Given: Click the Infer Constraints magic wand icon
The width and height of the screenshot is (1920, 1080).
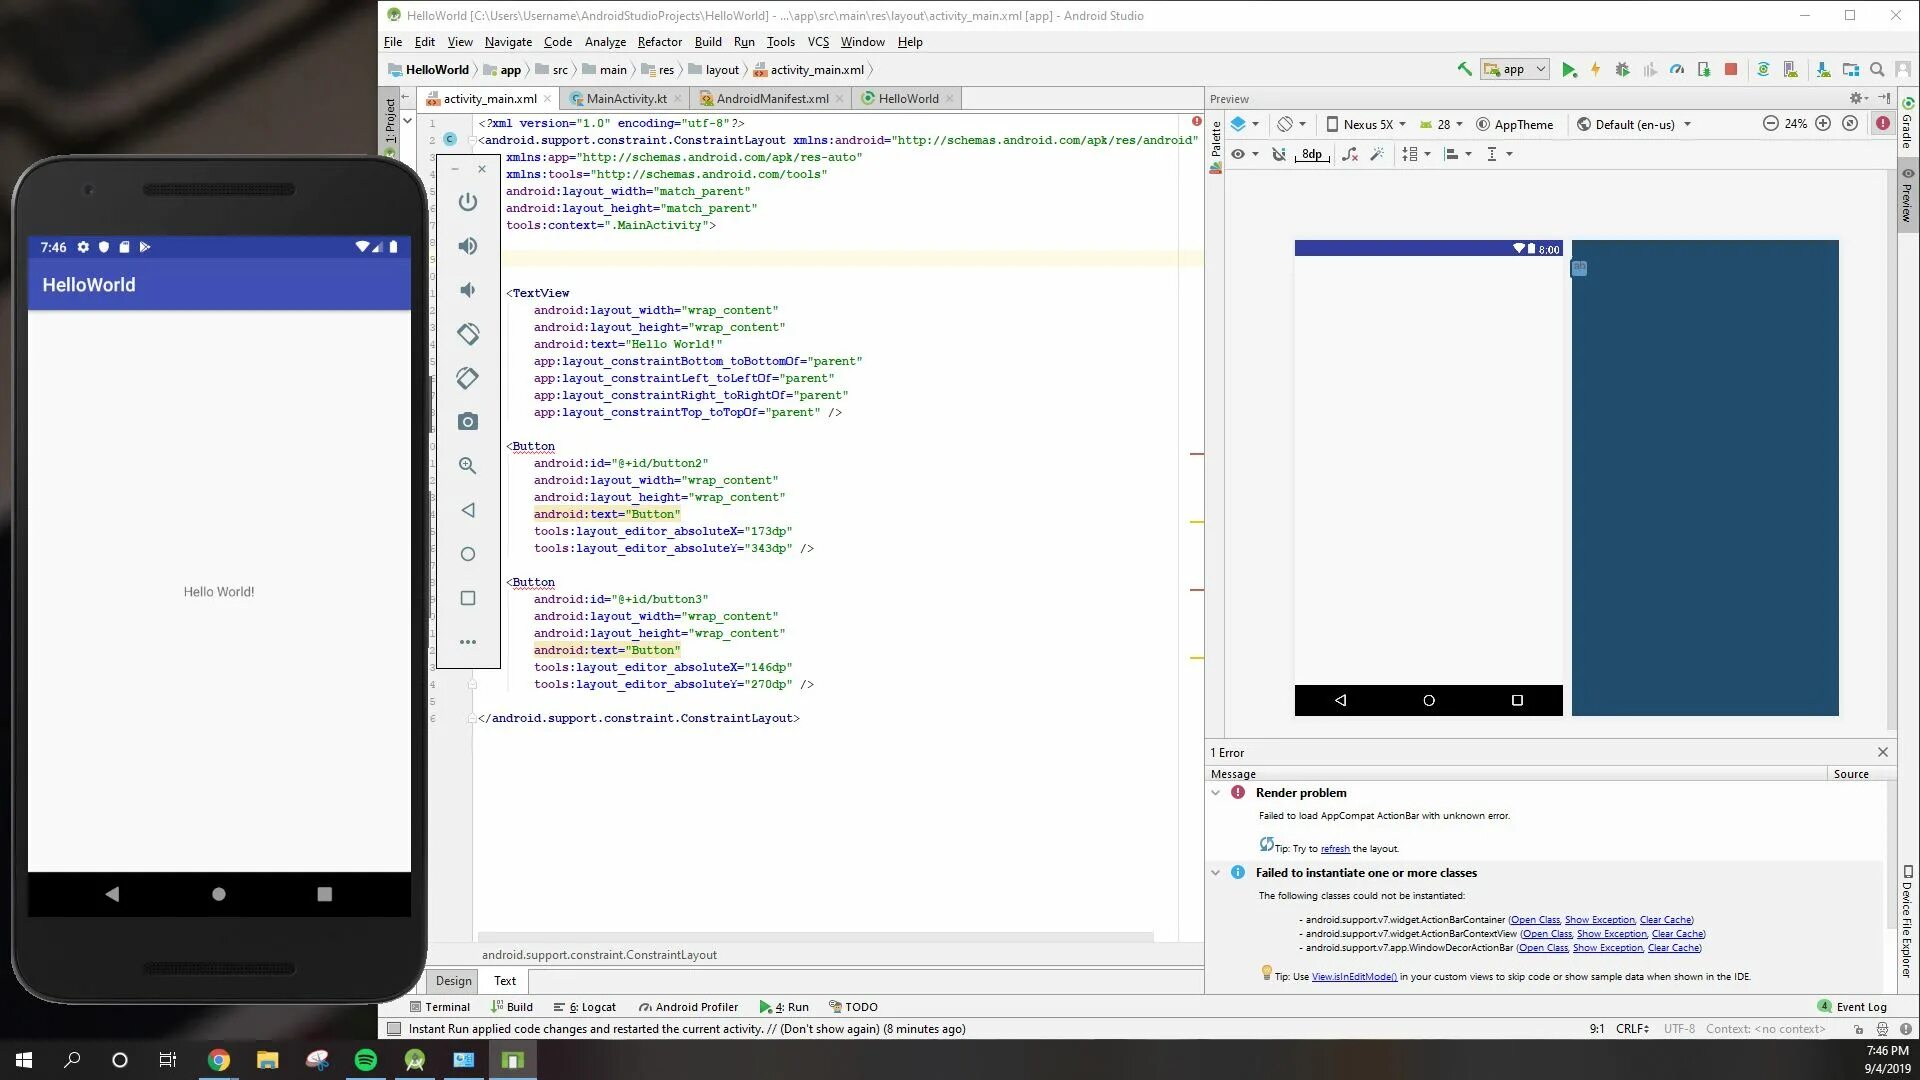Looking at the screenshot, I should [1377, 154].
